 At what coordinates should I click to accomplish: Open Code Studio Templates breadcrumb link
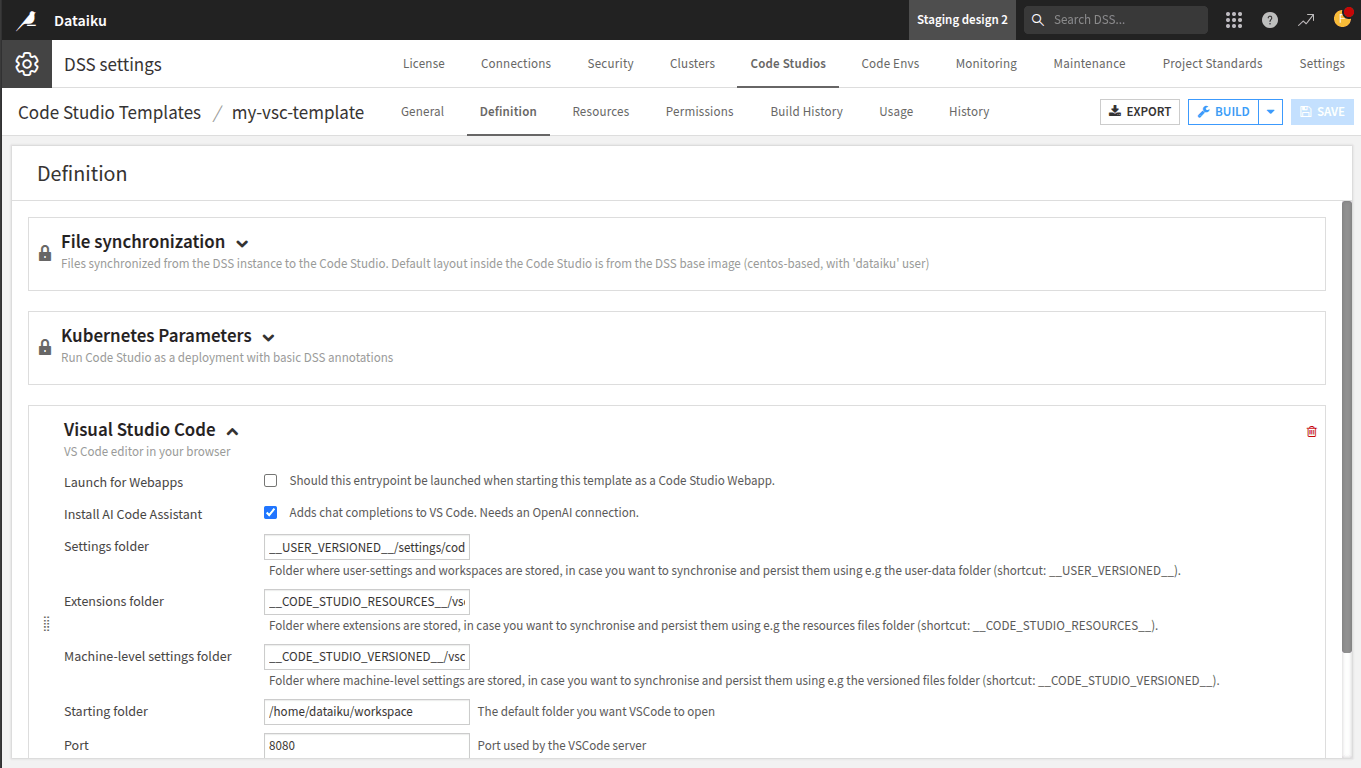click(108, 112)
